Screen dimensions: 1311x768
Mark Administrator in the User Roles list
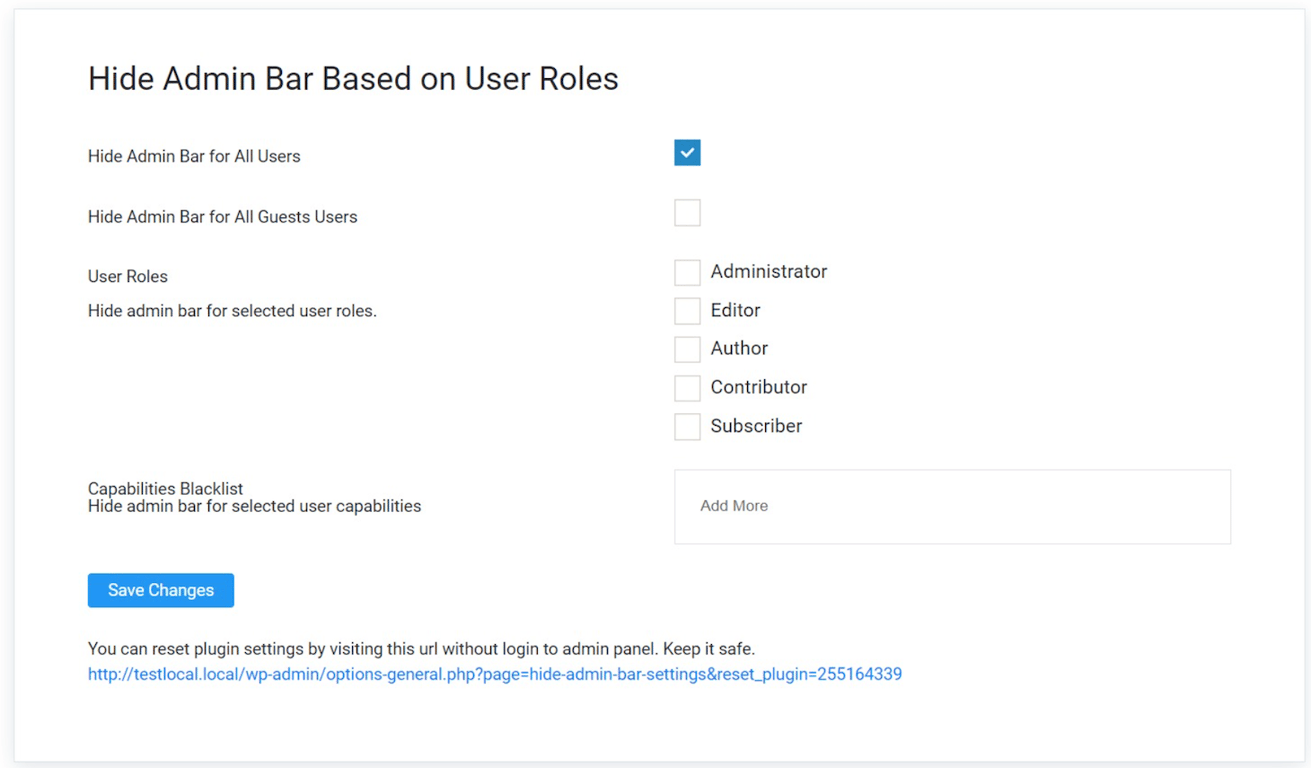coord(687,272)
